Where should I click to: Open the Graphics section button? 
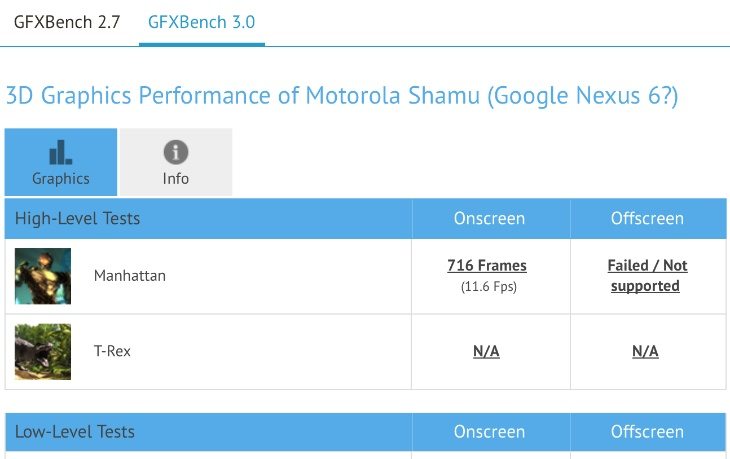[61, 162]
